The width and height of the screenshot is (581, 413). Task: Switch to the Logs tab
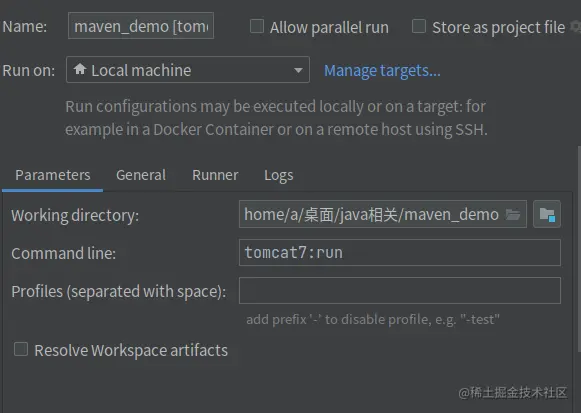point(279,176)
